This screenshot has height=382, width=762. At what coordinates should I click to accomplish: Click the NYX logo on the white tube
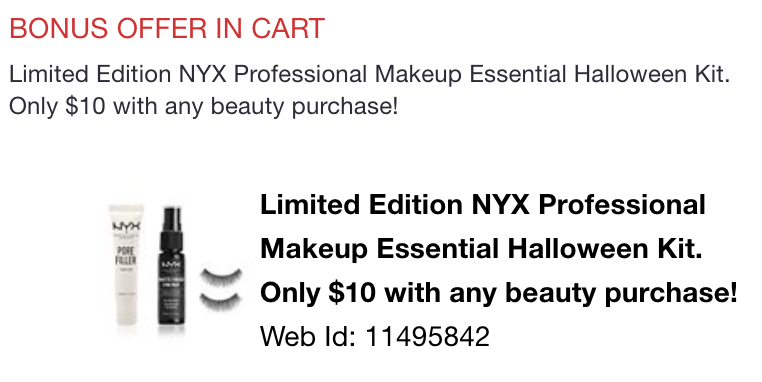pos(126,226)
